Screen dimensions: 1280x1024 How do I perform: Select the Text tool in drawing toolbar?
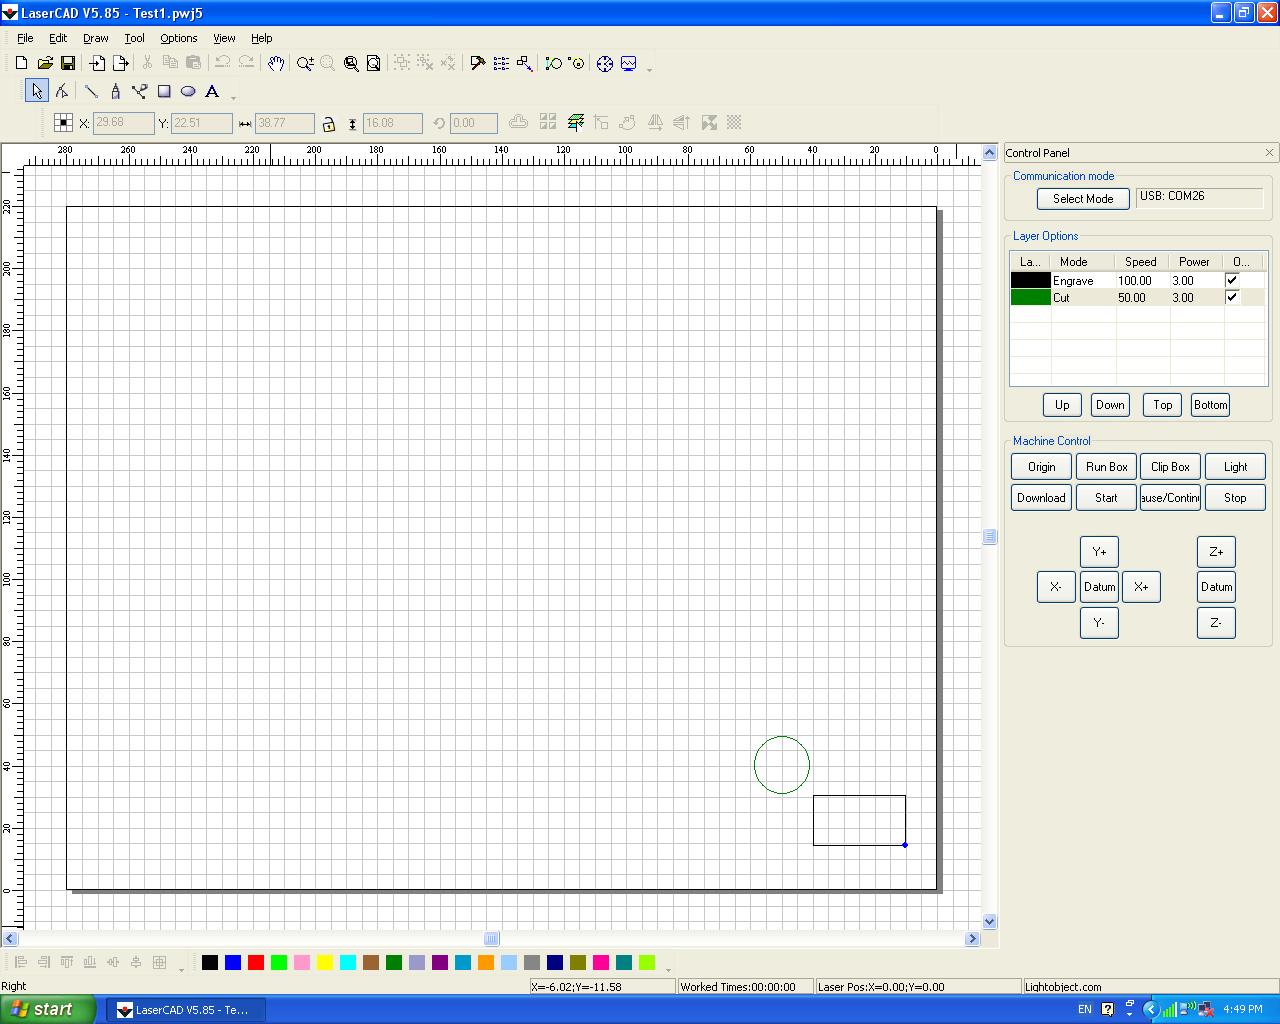pyautogui.click(x=212, y=91)
